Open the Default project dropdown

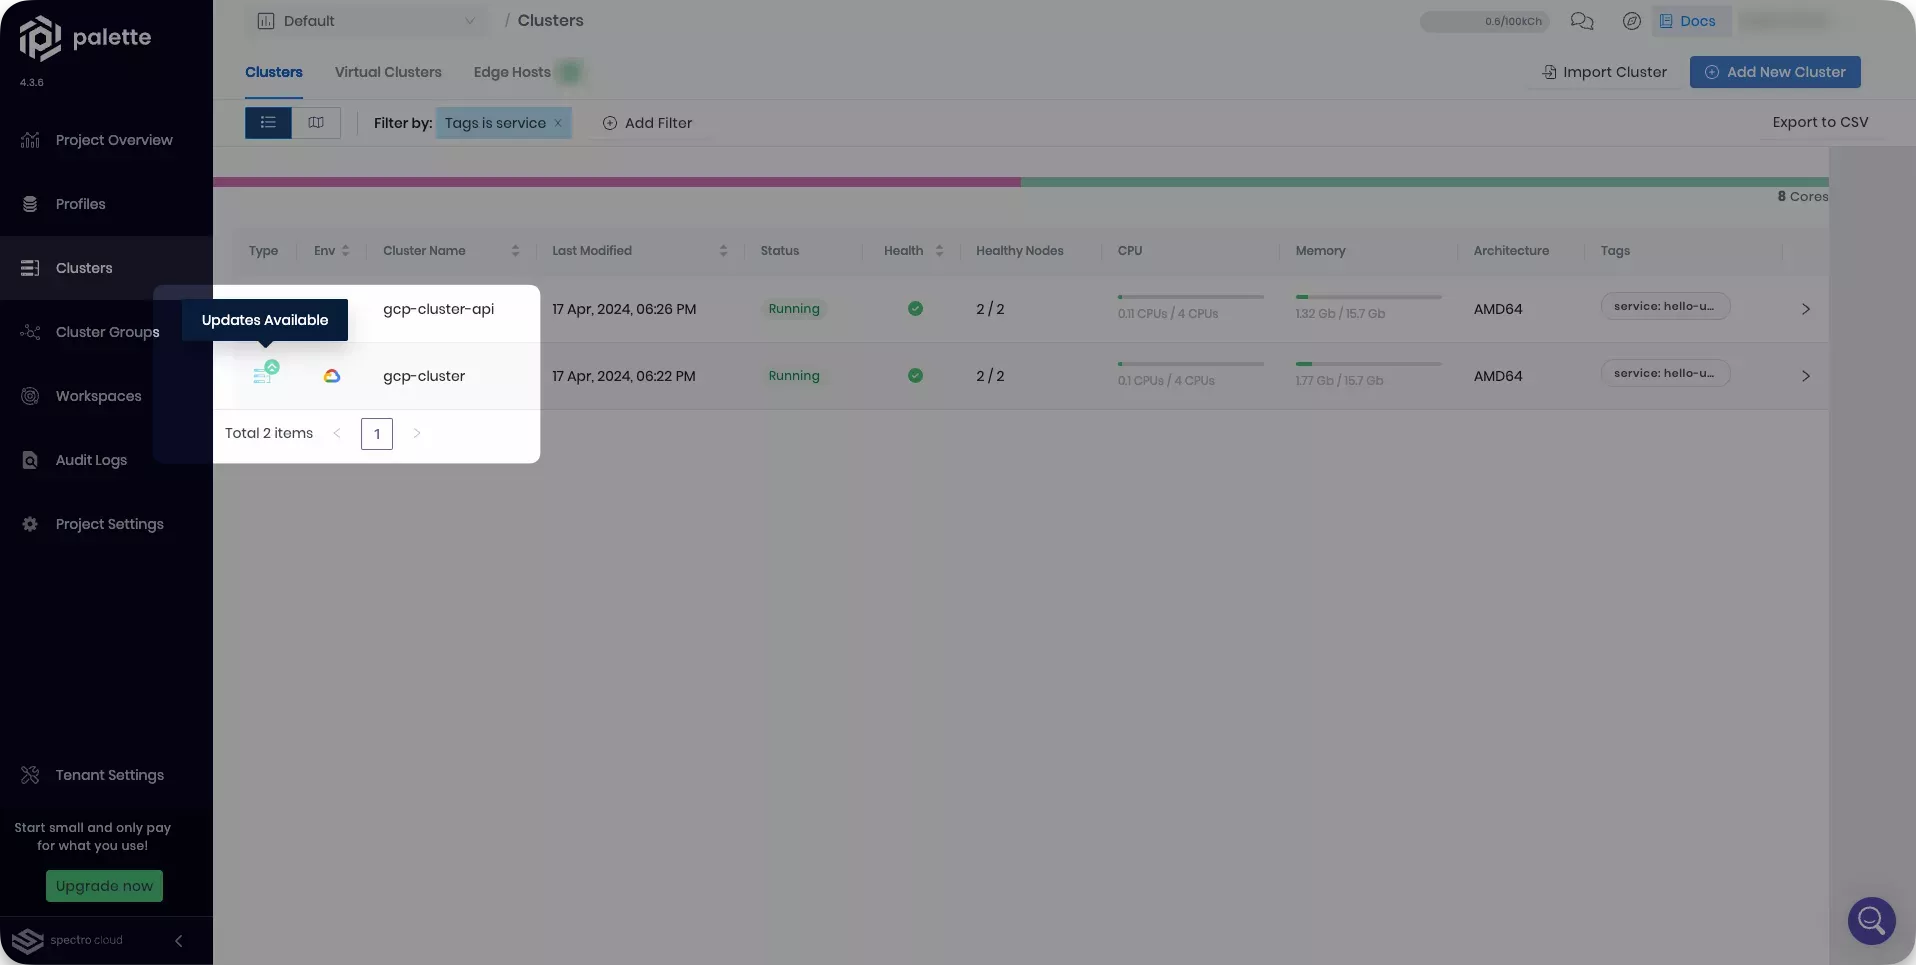pyautogui.click(x=367, y=20)
